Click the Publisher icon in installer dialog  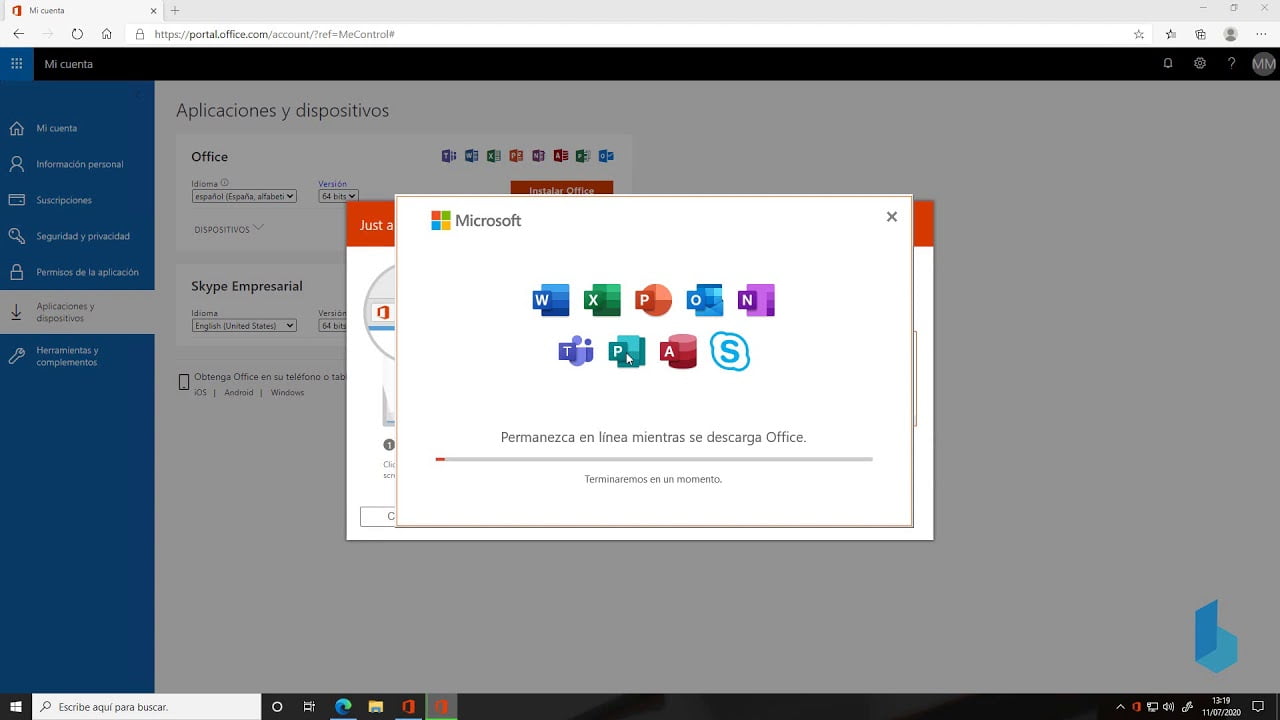(627, 351)
